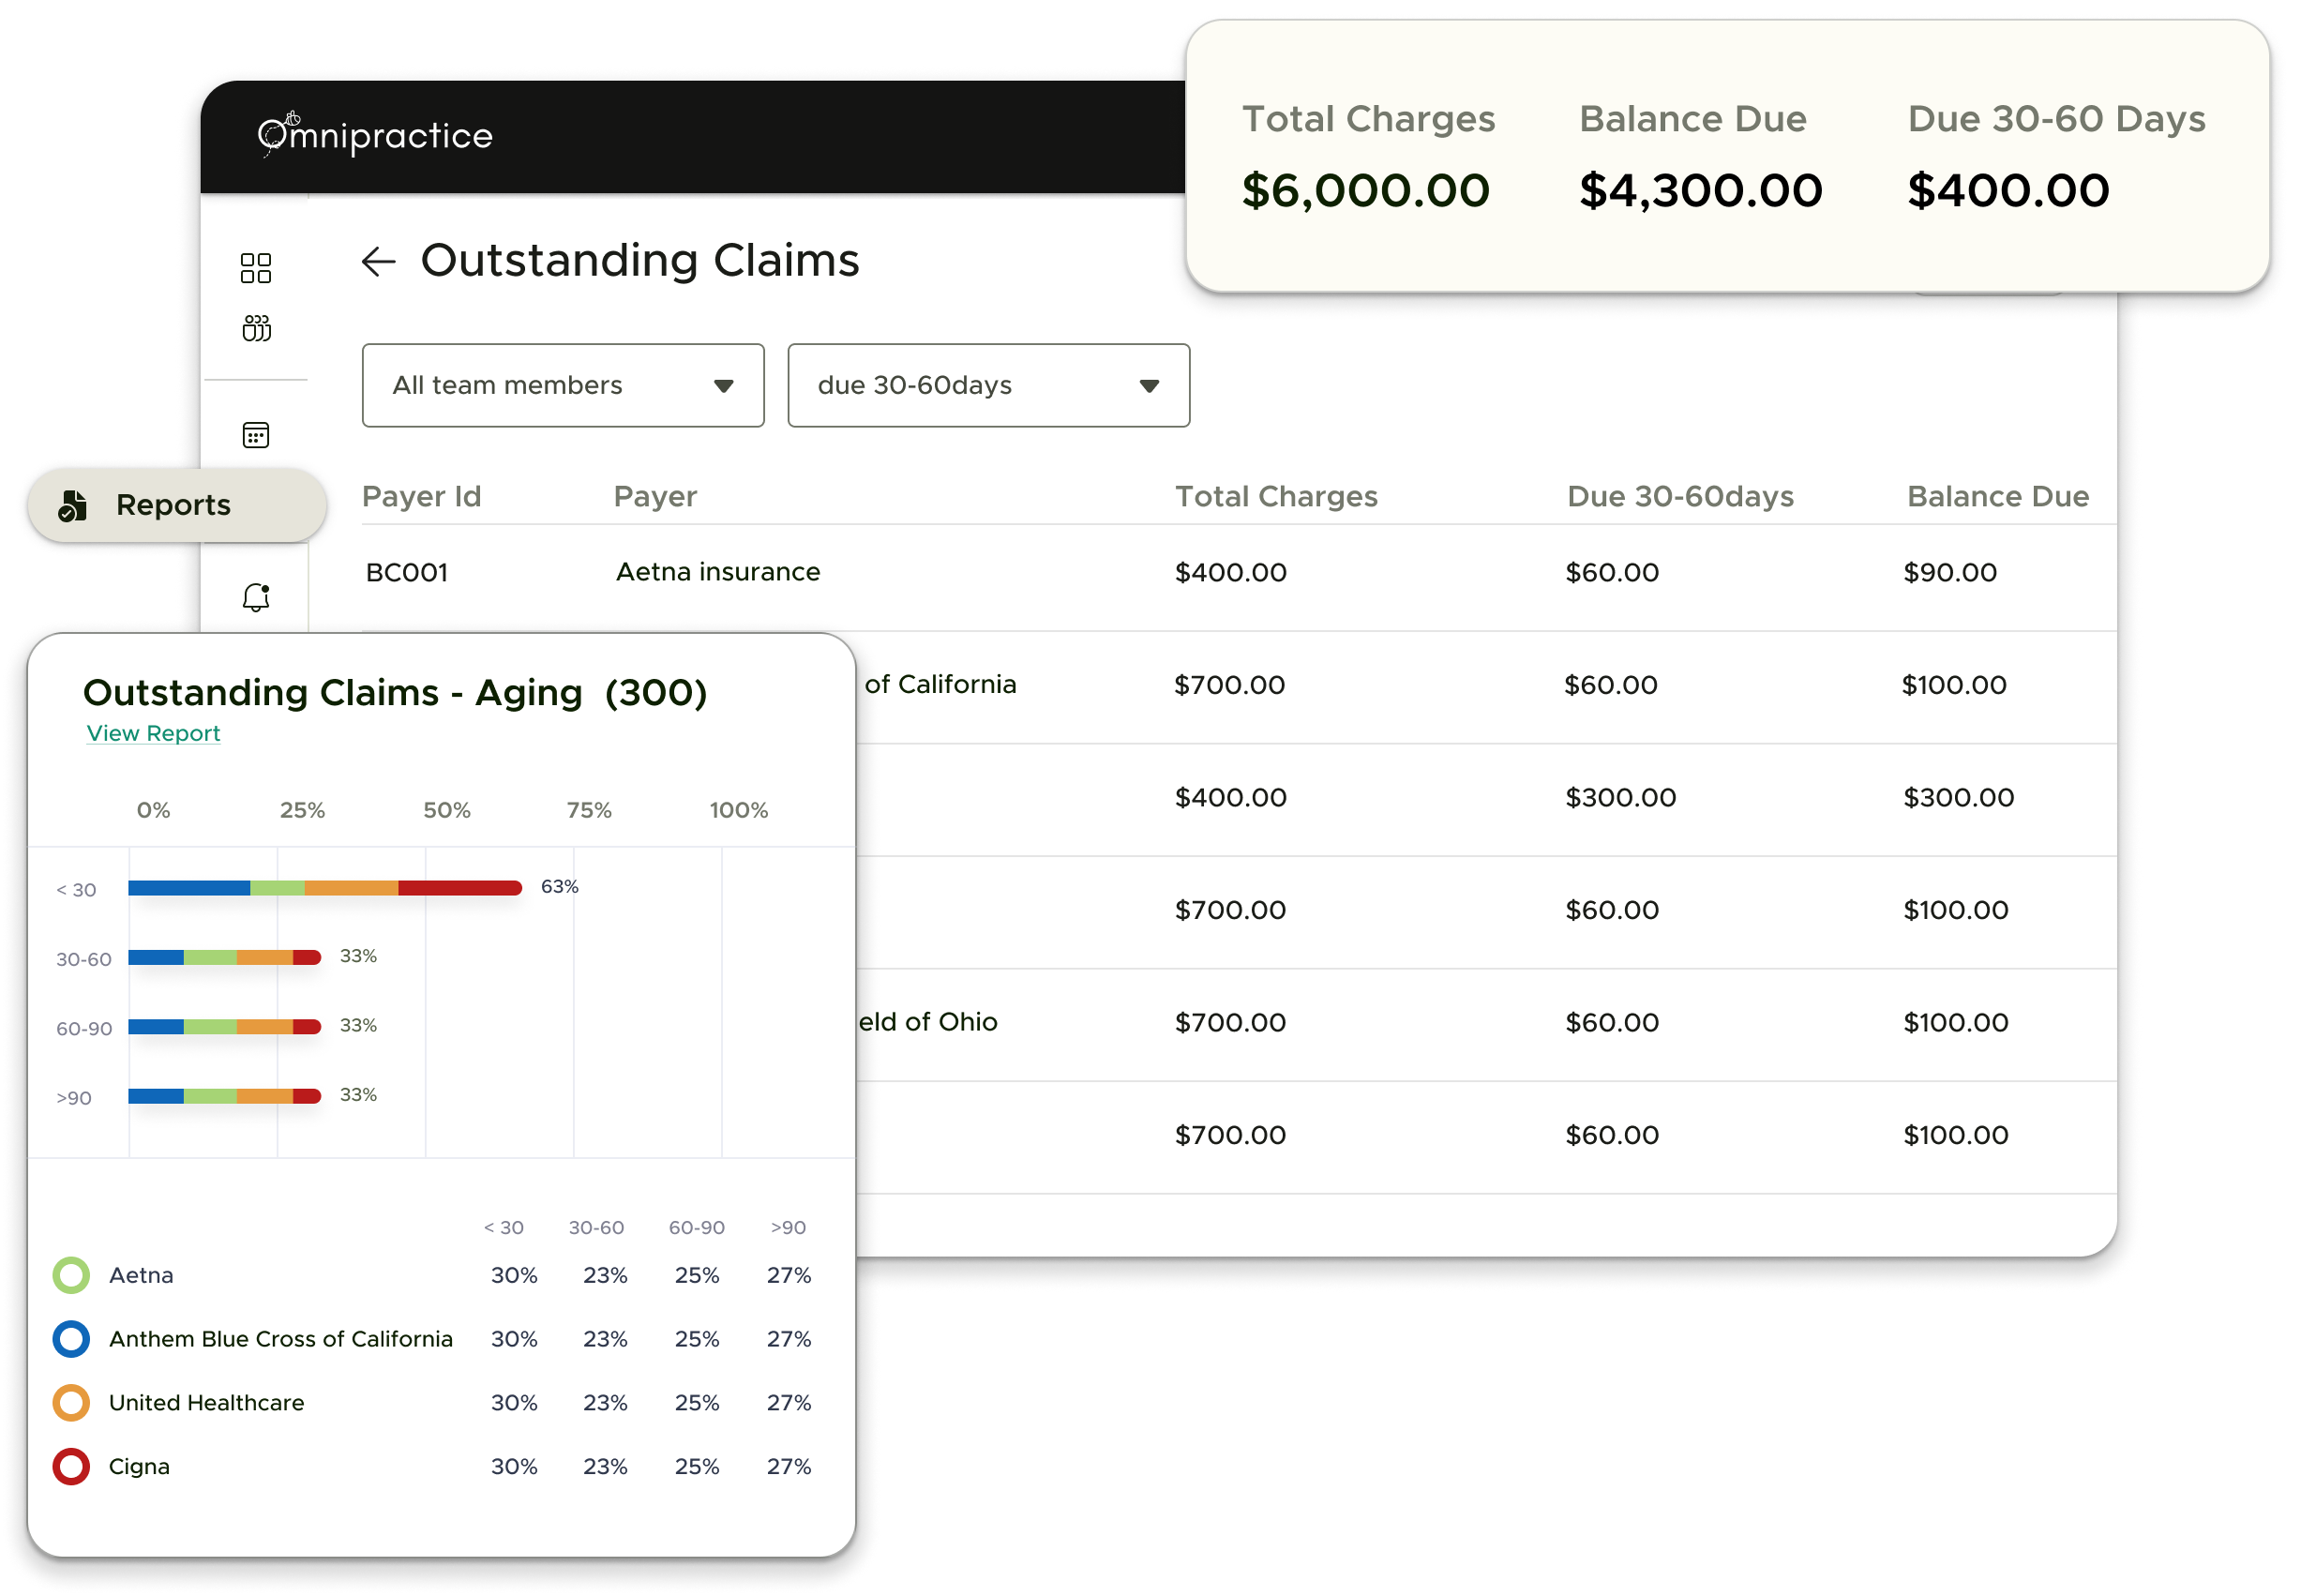This screenshot has height=1596, width=2301.
Task: Click the under-30 aging bar in the chart
Action: coord(325,888)
